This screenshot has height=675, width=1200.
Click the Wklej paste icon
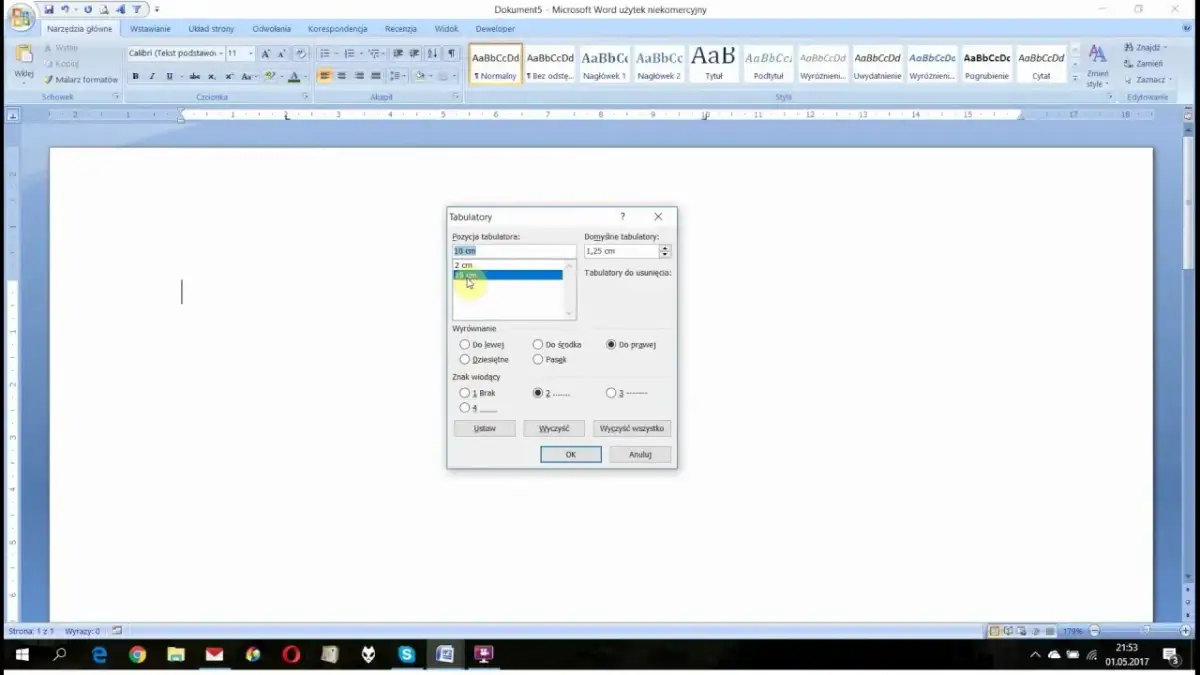pyautogui.click(x=24, y=61)
